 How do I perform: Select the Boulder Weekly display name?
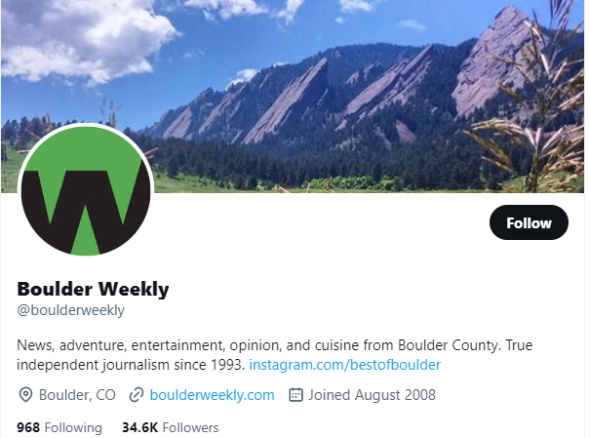tap(93, 289)
